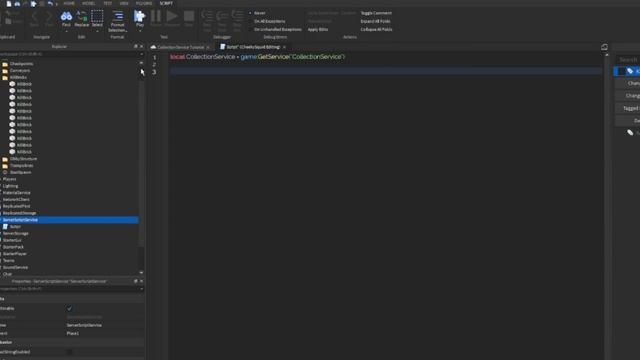
Task: Open the Find dropdown arrow
Action: (66, 31)
